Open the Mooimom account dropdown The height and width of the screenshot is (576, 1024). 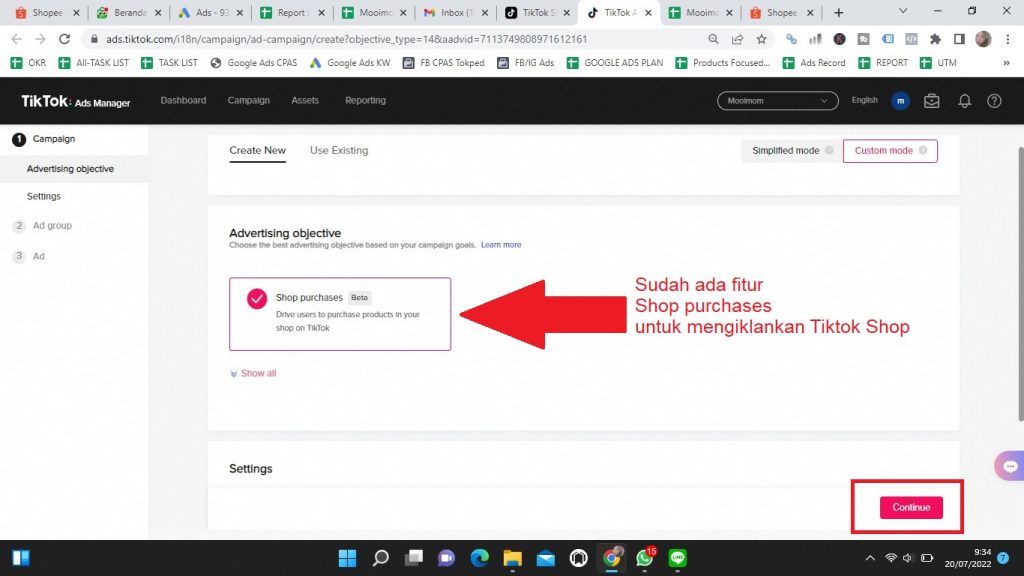pos(777,101)
